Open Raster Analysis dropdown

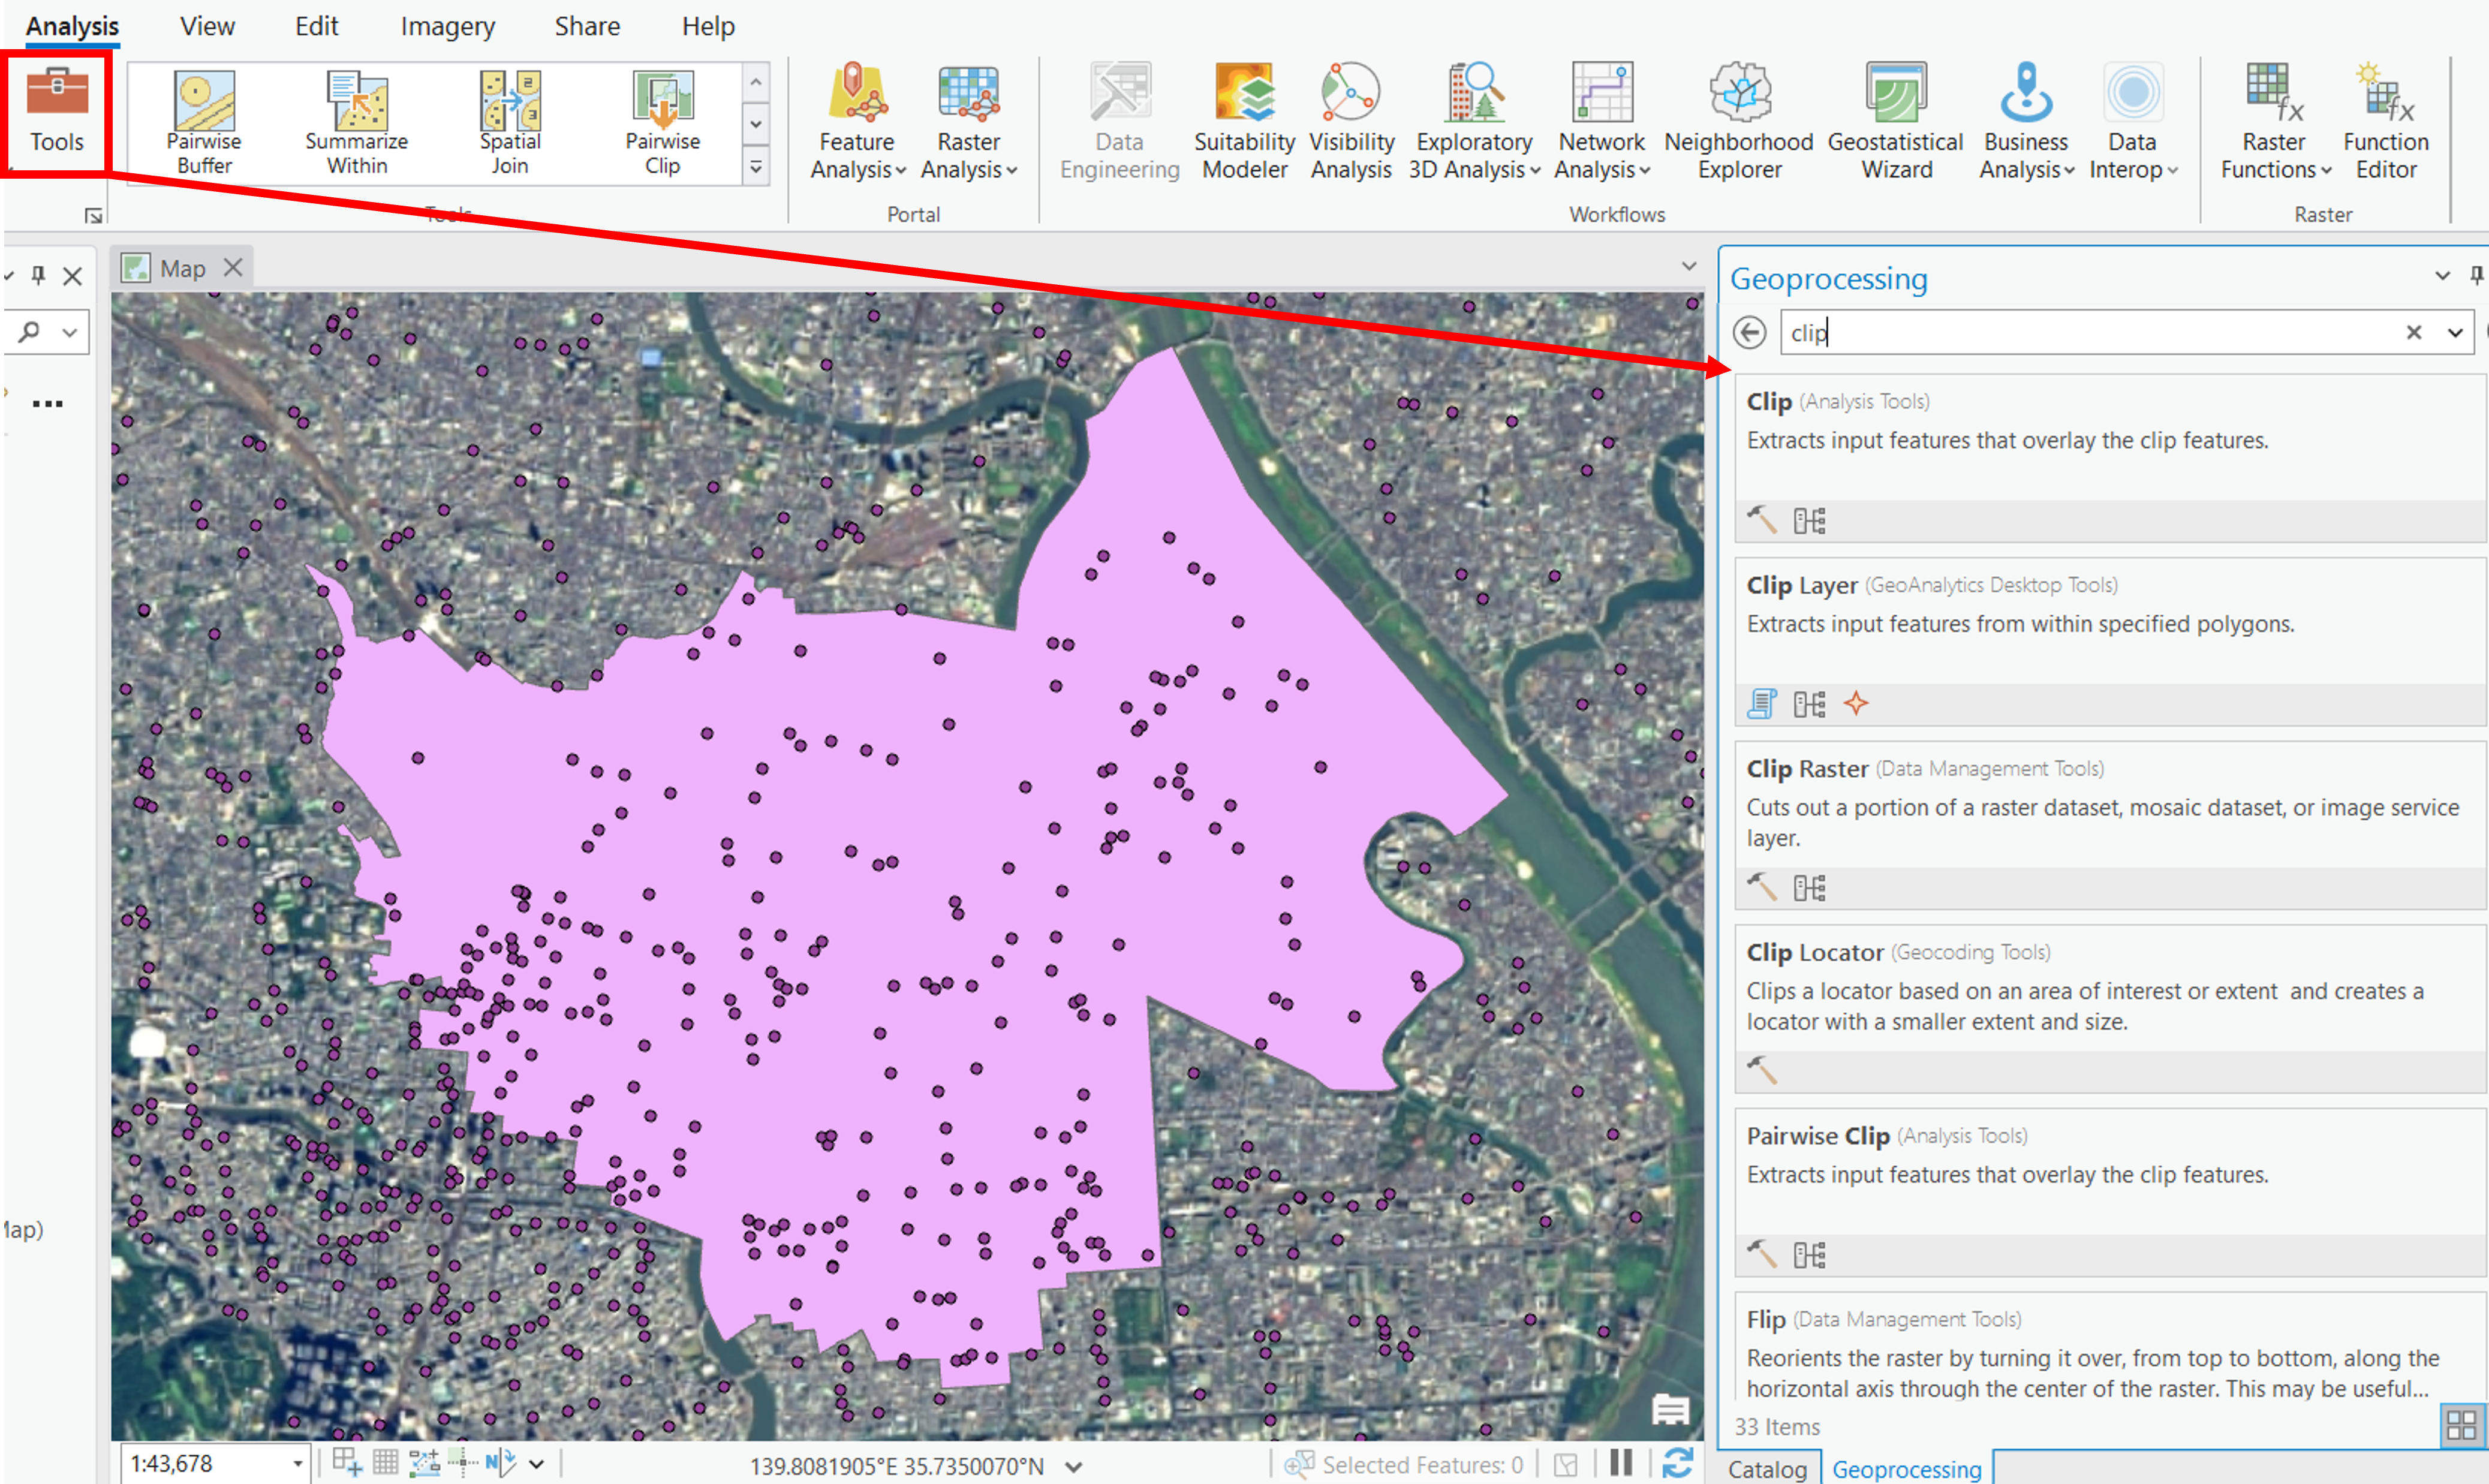[968, 123]
